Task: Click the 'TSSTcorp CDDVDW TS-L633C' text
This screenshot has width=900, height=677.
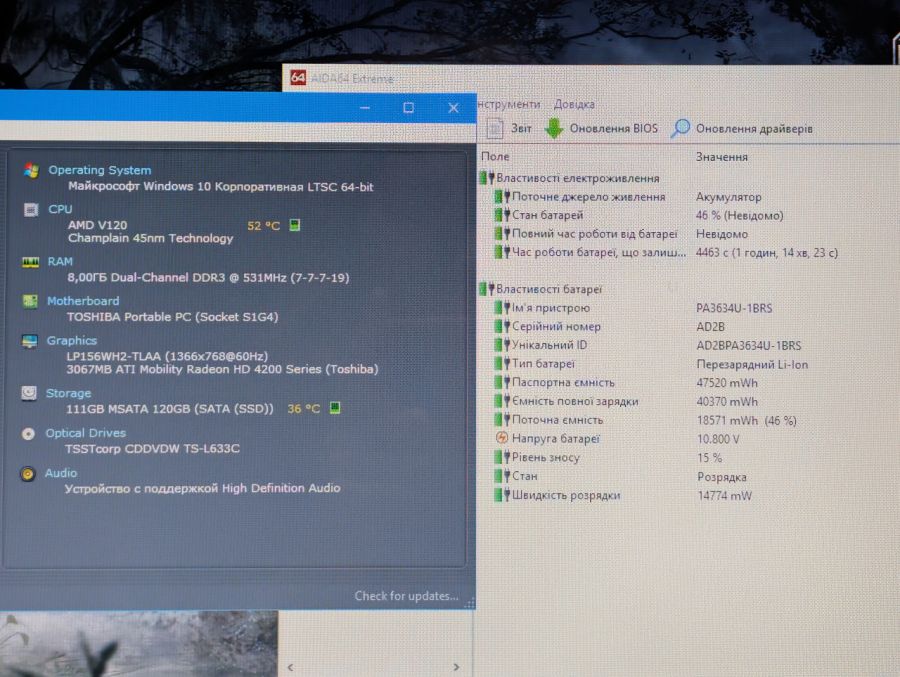Action: pos(152,448)
